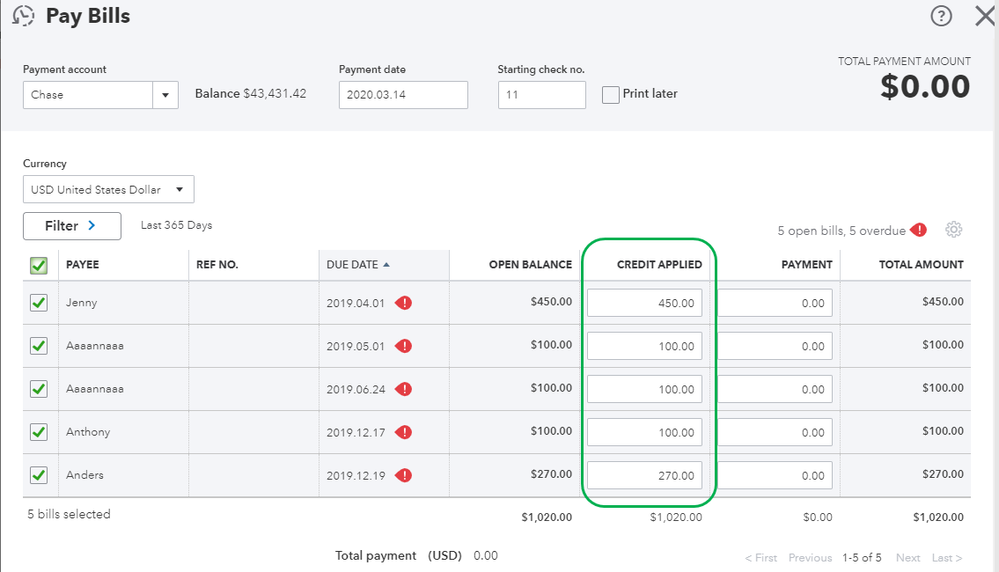Uncheck the select-all bills header checkbox

(38, 265)
